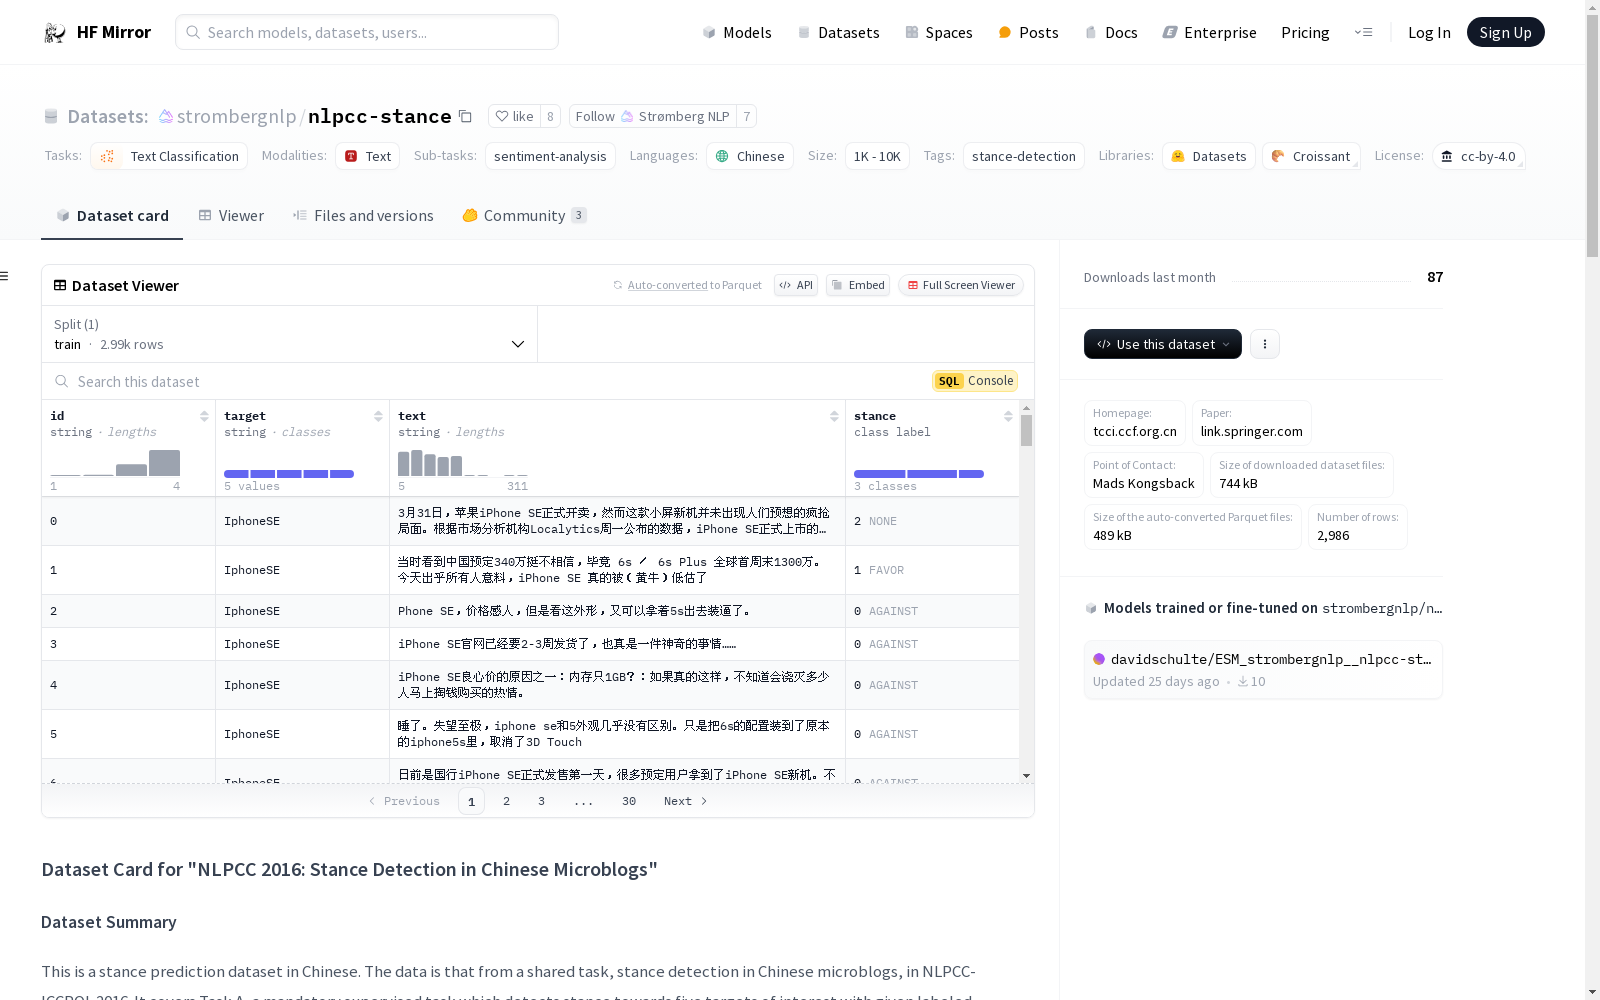Select the Dataset card tab
This screenshot has width=1600, height=1000.
[112, 215]
